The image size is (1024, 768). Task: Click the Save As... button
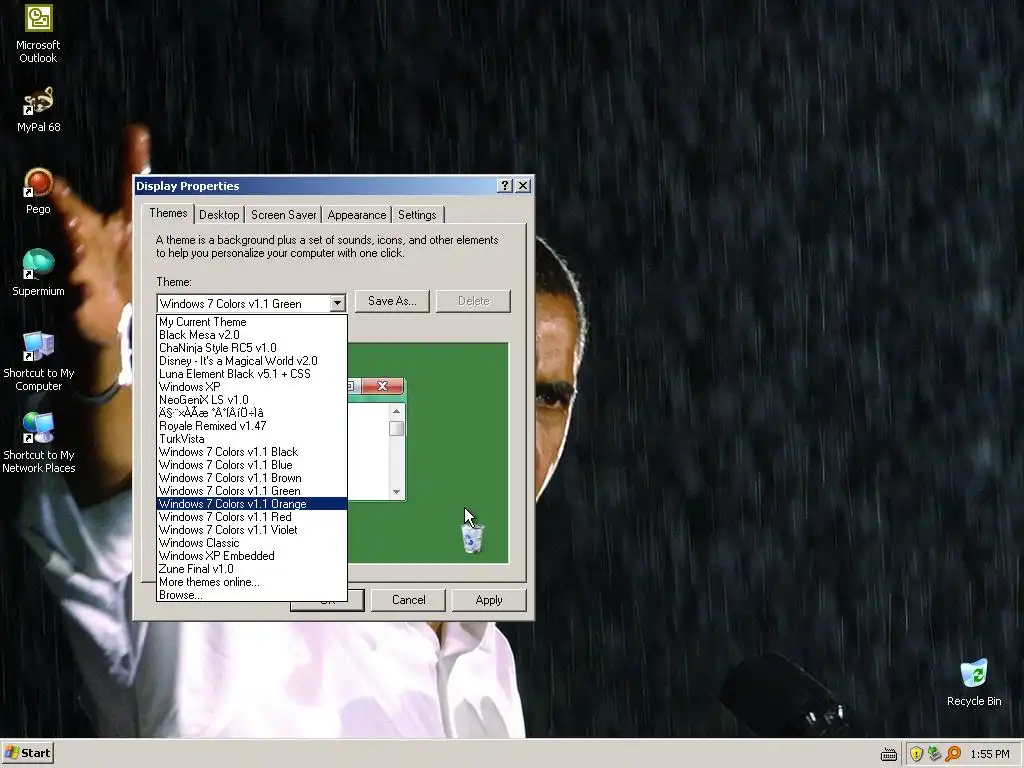(x=392, y=301)
